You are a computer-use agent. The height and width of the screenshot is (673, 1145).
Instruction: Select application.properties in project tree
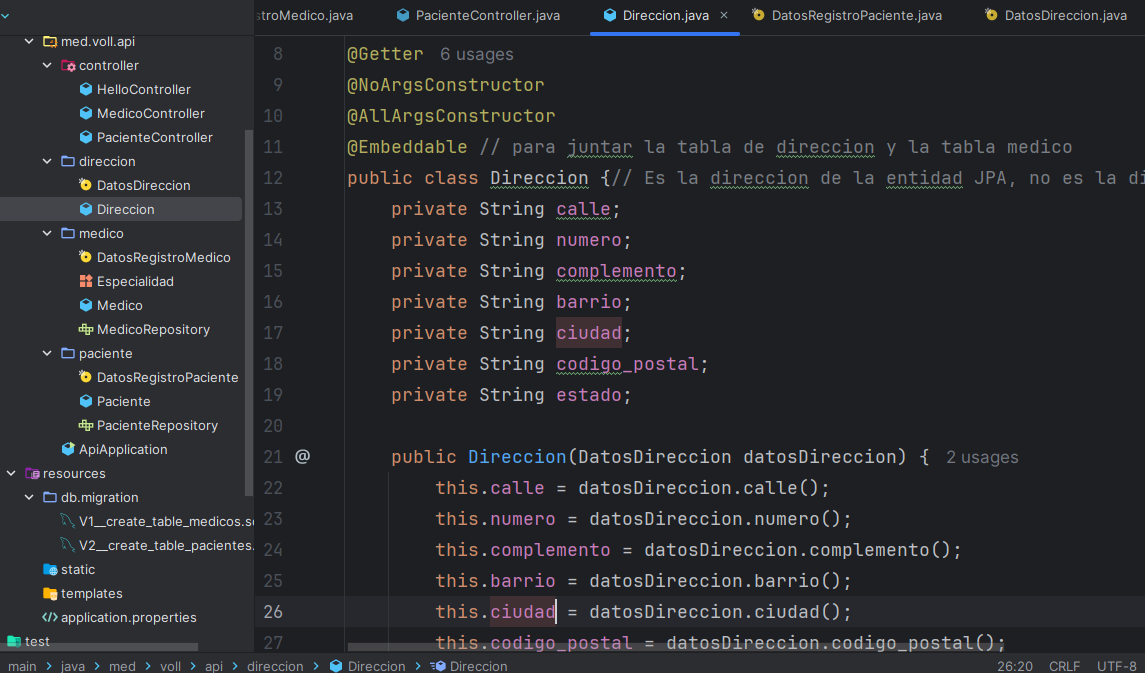(x=129, y=618)
